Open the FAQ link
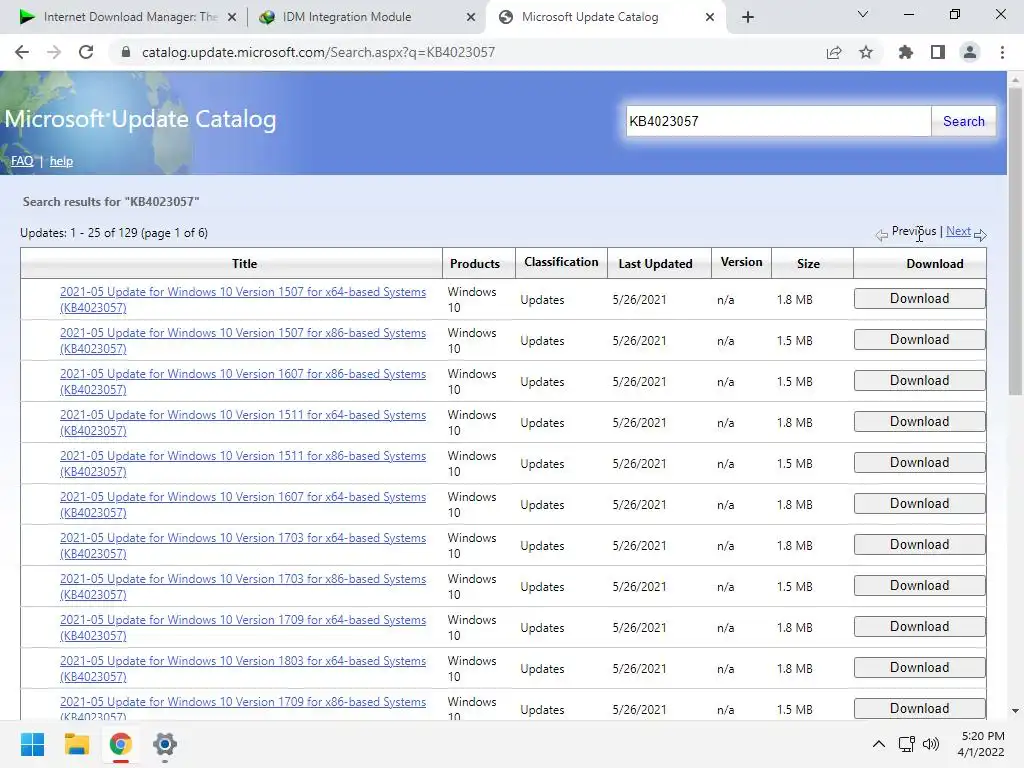Image resolution: width=1024 pixels, height=768 pixels. coord(22,161)
